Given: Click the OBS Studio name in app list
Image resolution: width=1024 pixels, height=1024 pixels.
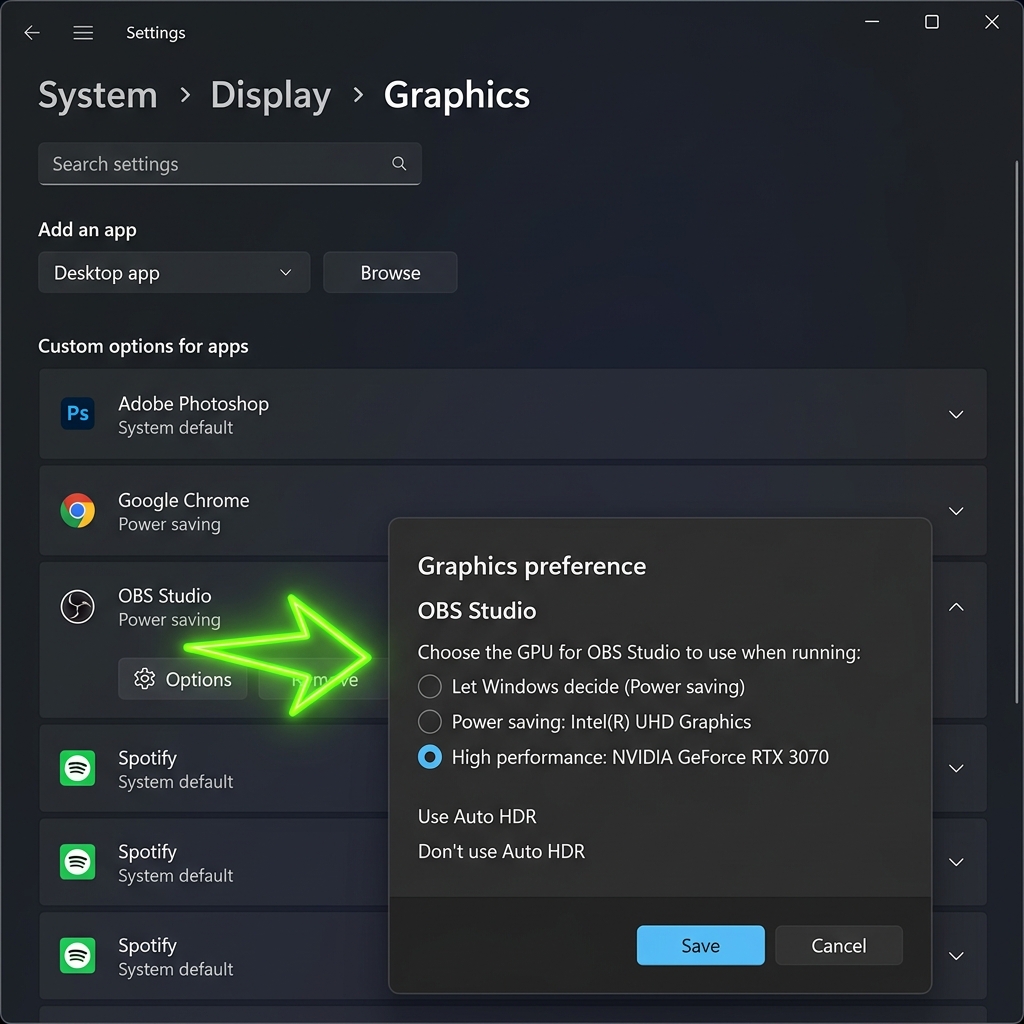Looking at the screenshot, I should (x=165, y=596).
